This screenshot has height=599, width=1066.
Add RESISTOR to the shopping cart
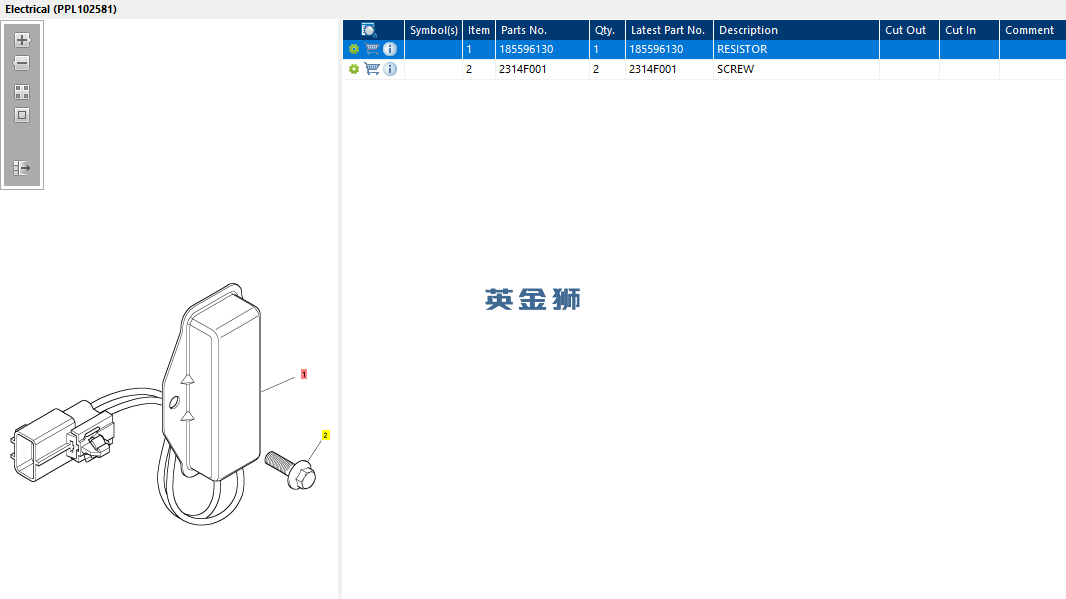coord(372,49)
